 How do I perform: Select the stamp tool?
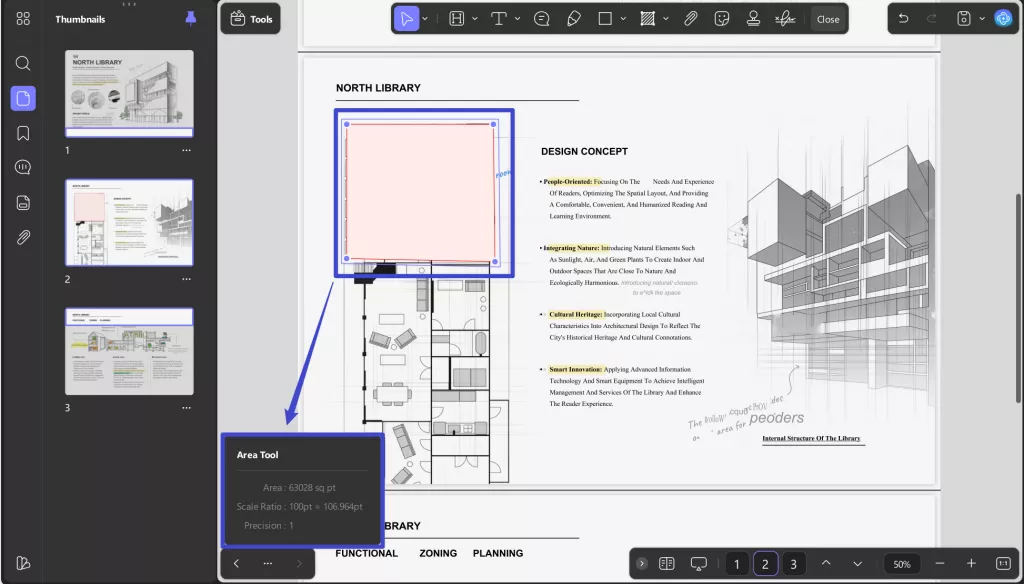[754, 18]
